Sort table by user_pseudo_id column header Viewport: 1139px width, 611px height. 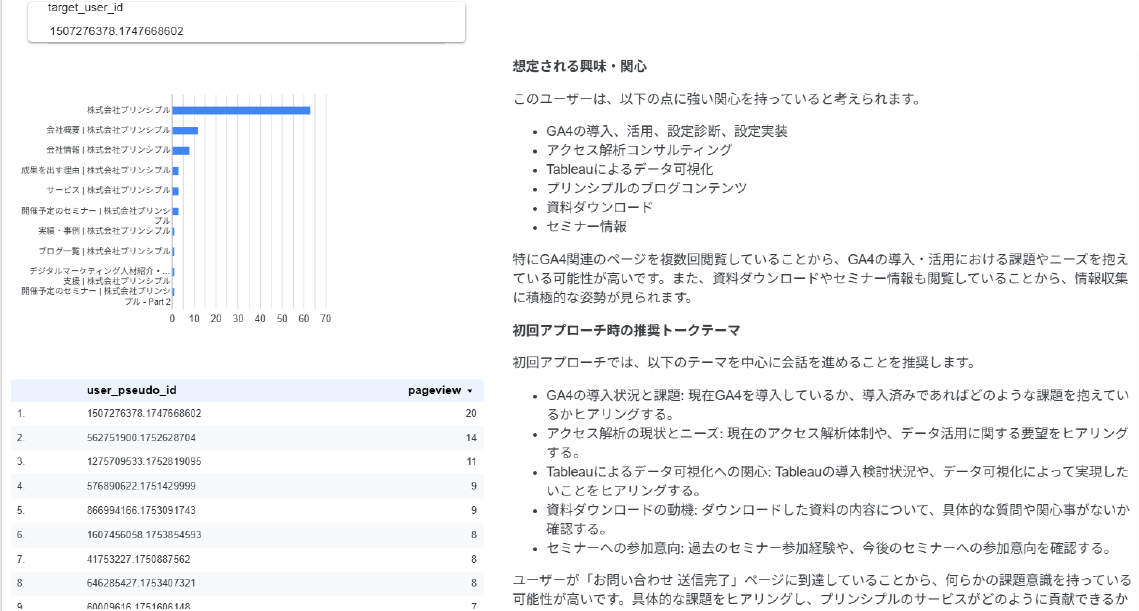132,390
